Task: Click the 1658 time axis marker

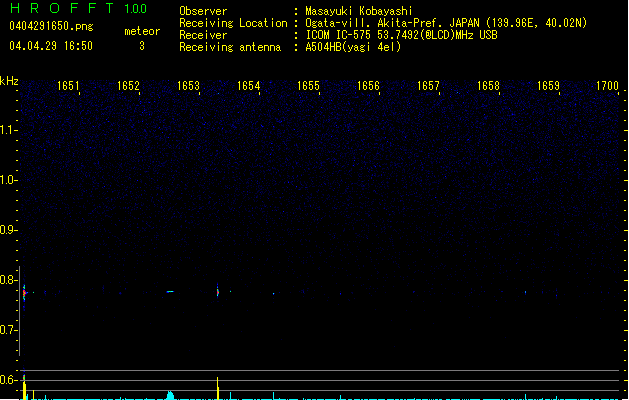Action: tap(489, 86)
